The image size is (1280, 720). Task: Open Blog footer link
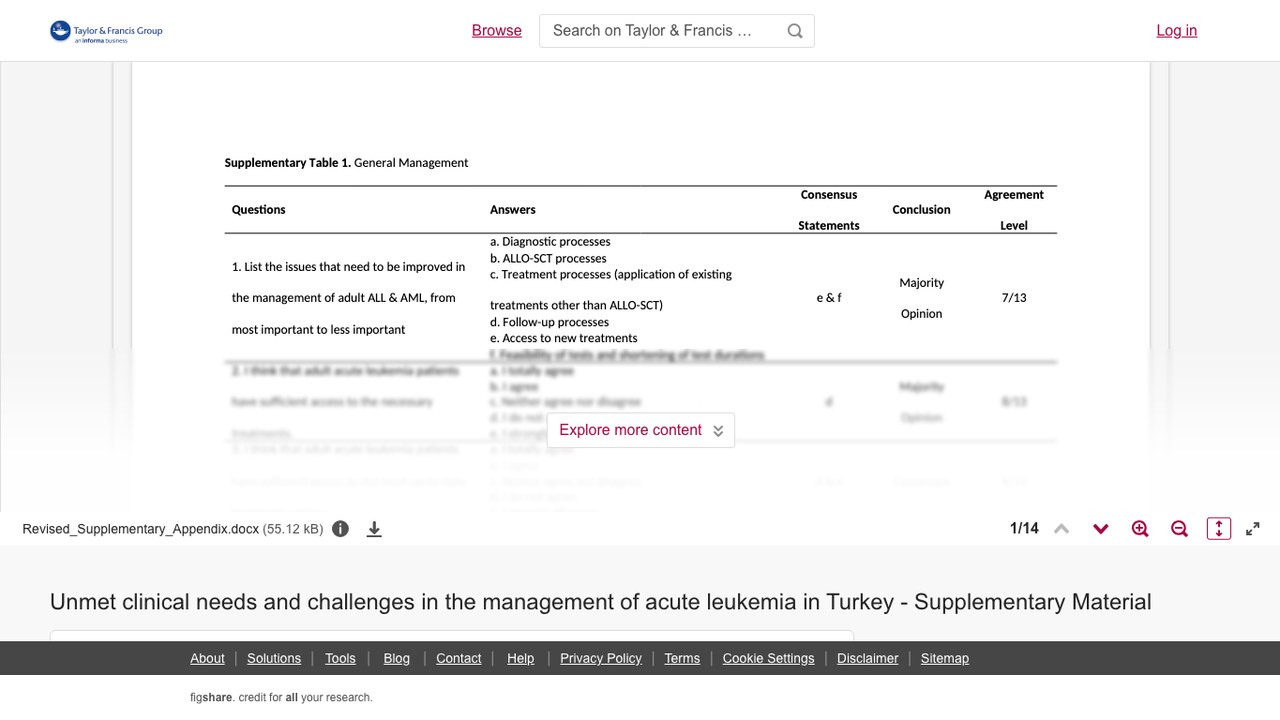pyautogui.click(x=397, y=658)
